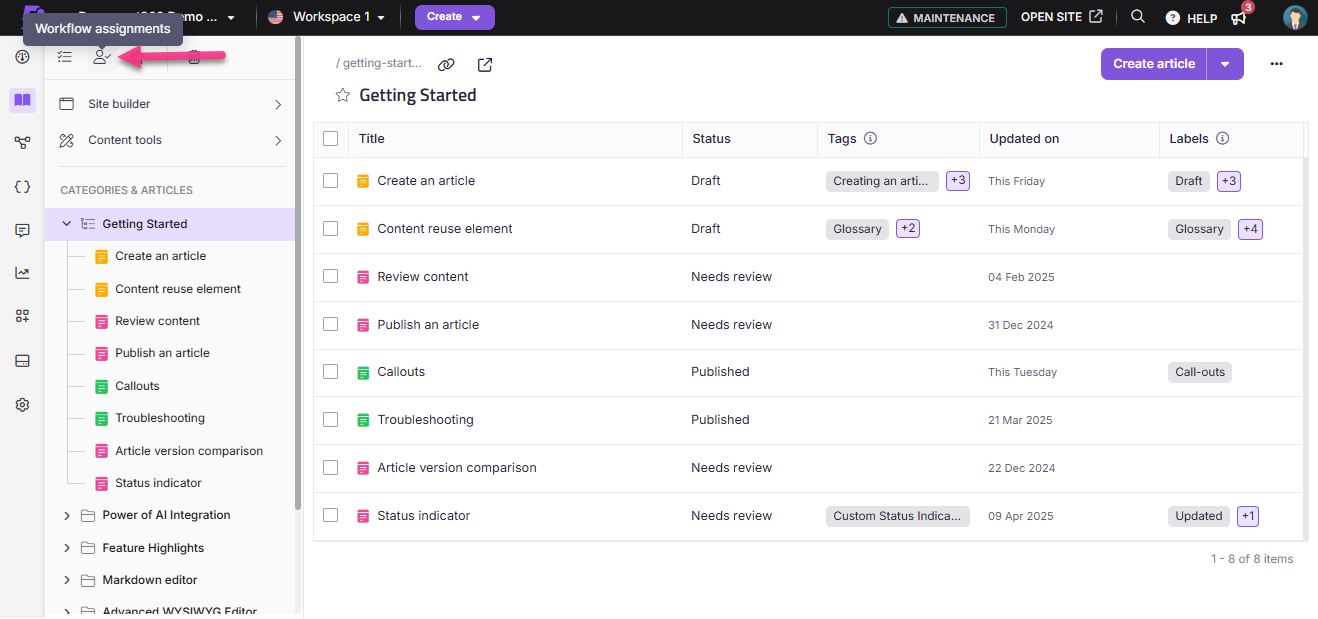The image size is (1318, 619).
Task: Open the HELP menu in top bar
Action: (x=1191, y=18)
